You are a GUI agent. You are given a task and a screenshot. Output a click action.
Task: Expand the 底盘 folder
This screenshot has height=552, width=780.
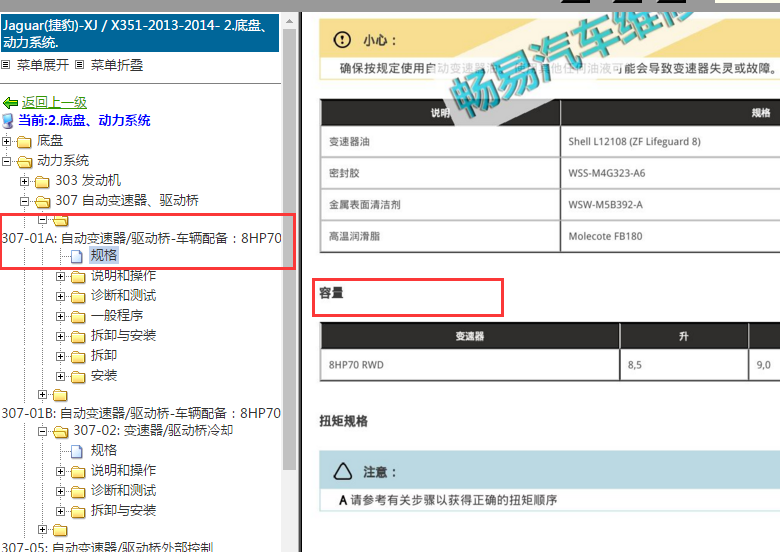click(x=6, y=141)
